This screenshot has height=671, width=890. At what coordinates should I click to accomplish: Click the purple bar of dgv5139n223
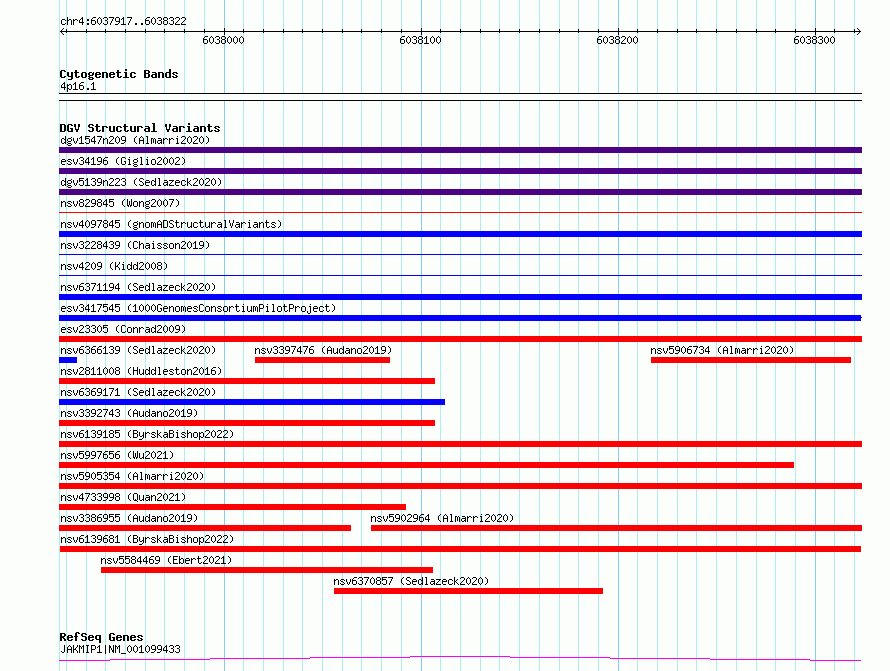click(x=460, y=192)
